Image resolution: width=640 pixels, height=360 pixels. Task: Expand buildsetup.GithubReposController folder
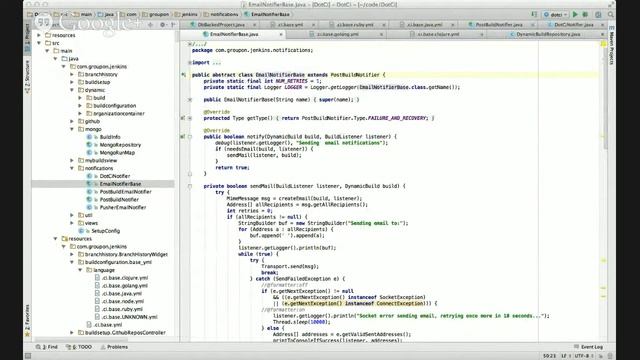click(x=72, y=333)
